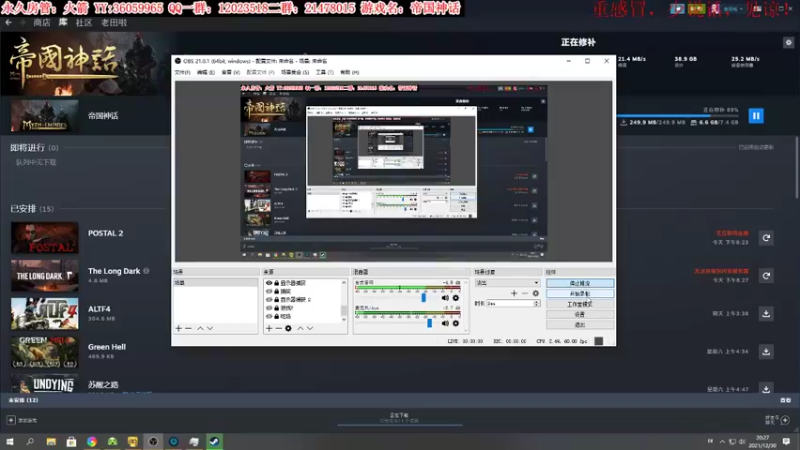The height and width of the screenshot is (450, 800).
Task: Move source down arrow in OBS sources panel
Action: [x=310, y=329]
